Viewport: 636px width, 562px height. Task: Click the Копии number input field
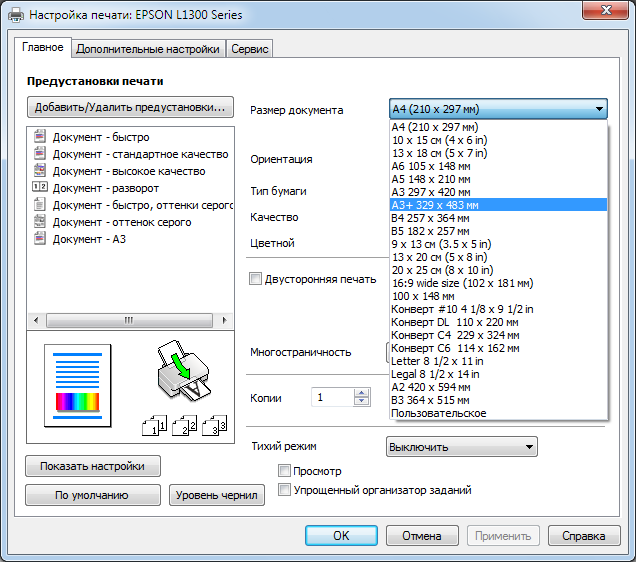point(333,397)
